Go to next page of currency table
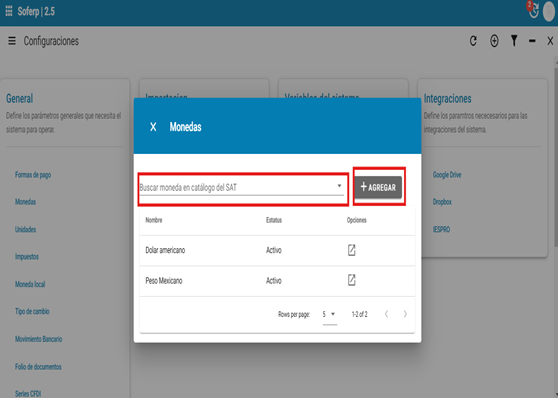 [405, 314]
